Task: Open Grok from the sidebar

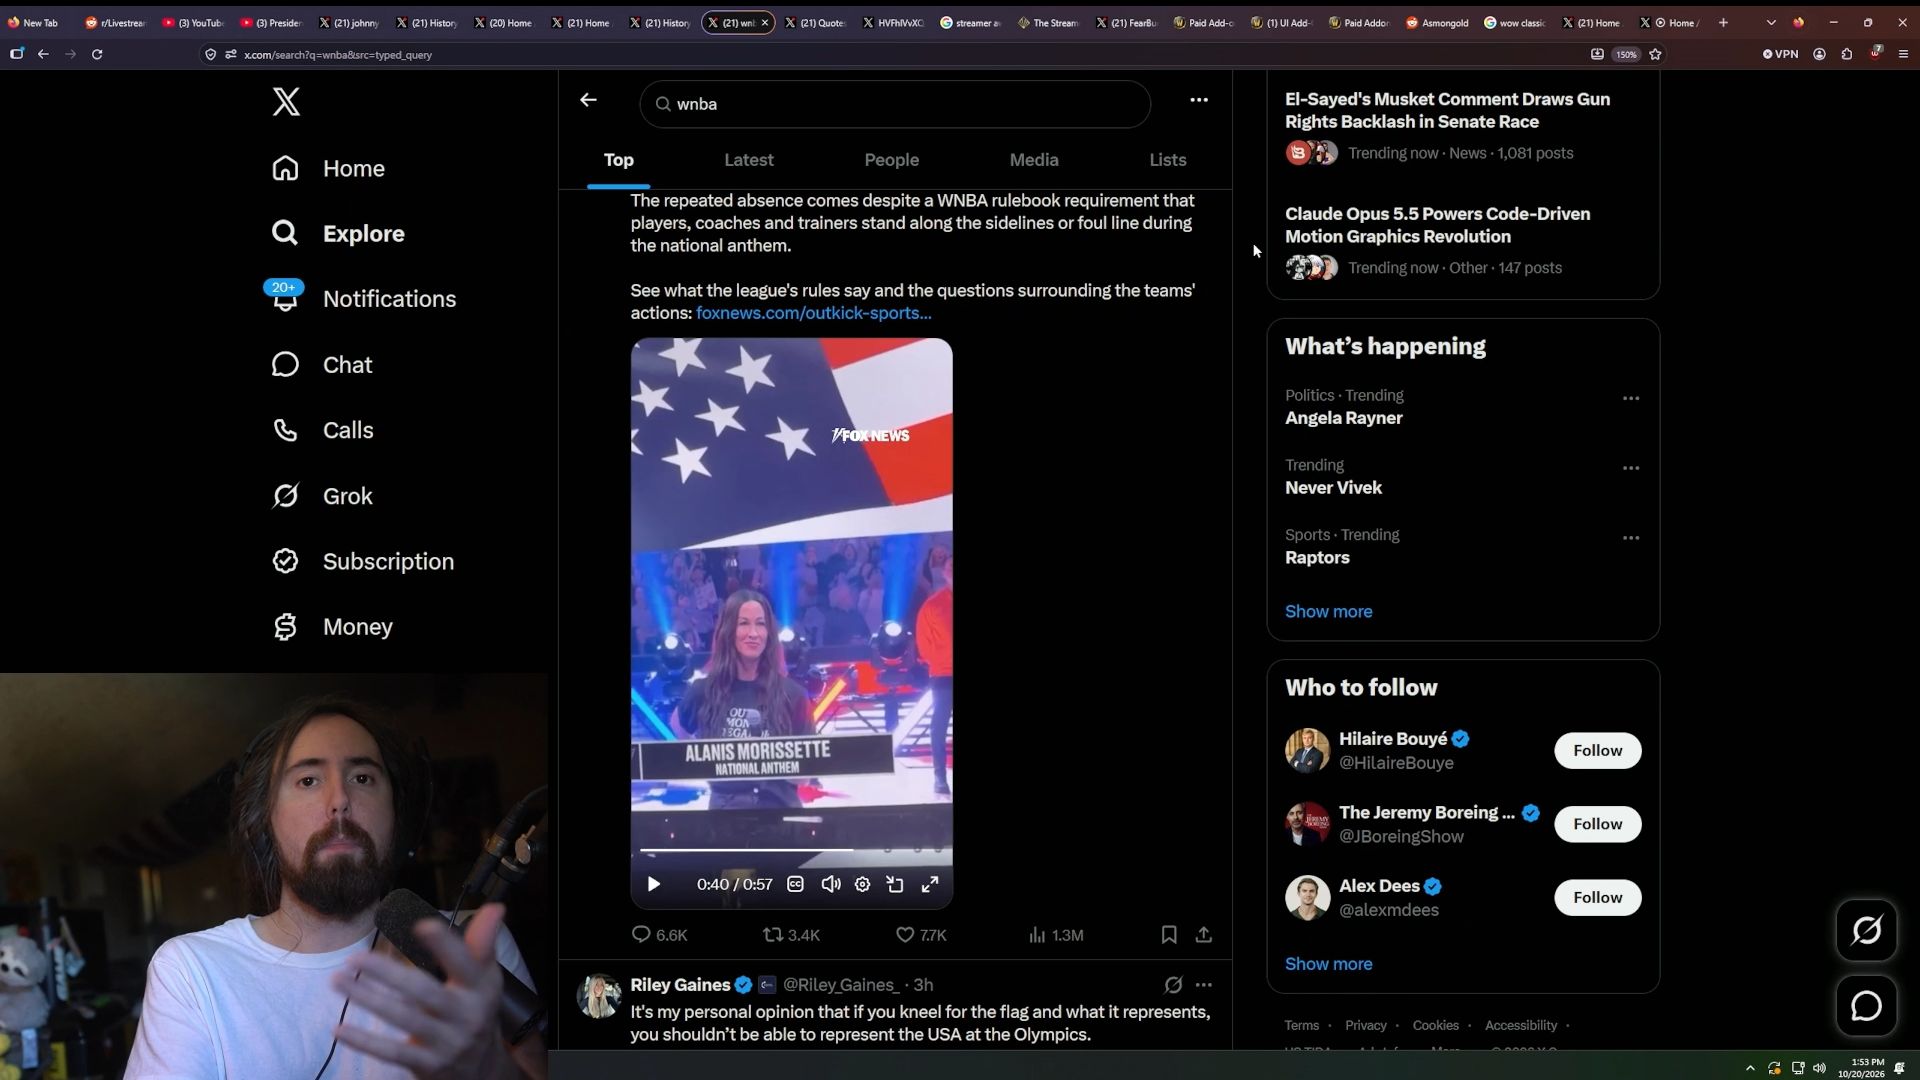Action: 322,496
